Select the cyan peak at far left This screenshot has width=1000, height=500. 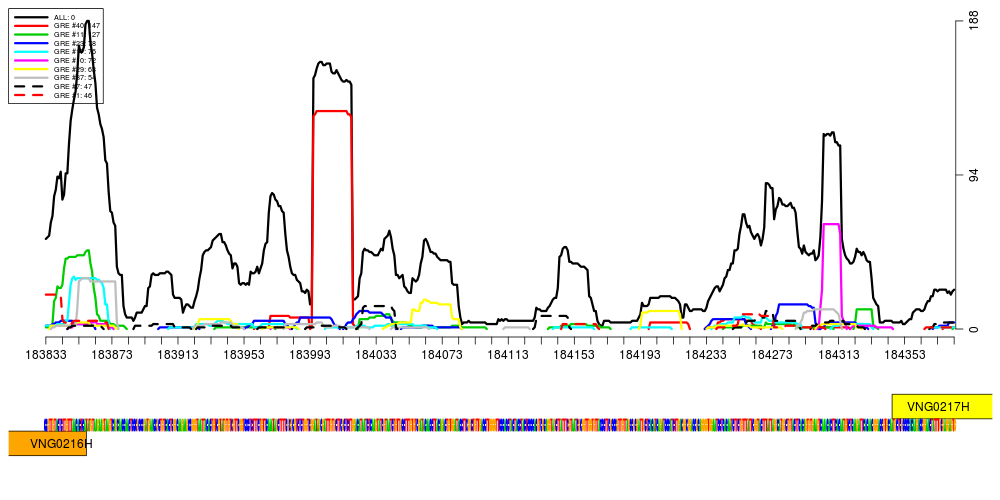(72, 280)
